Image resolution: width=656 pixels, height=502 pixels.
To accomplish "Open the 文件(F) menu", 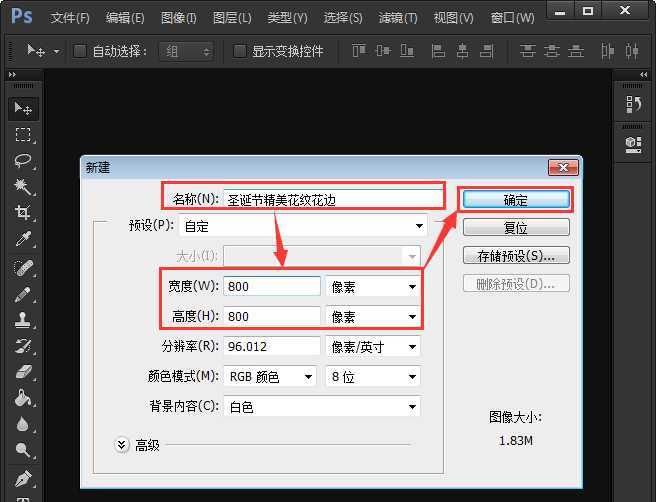I will pyautogui.click(x=69, y=18).
